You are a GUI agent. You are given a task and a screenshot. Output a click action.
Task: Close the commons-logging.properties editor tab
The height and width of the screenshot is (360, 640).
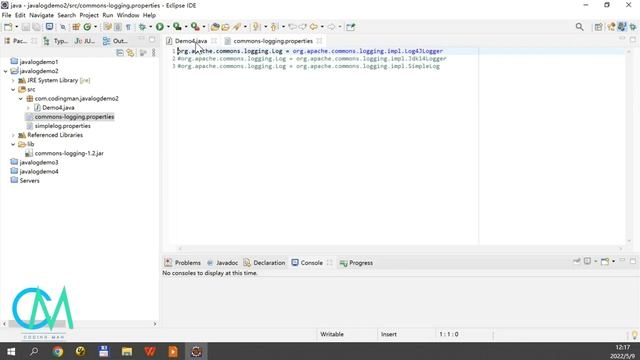(319, 41)
